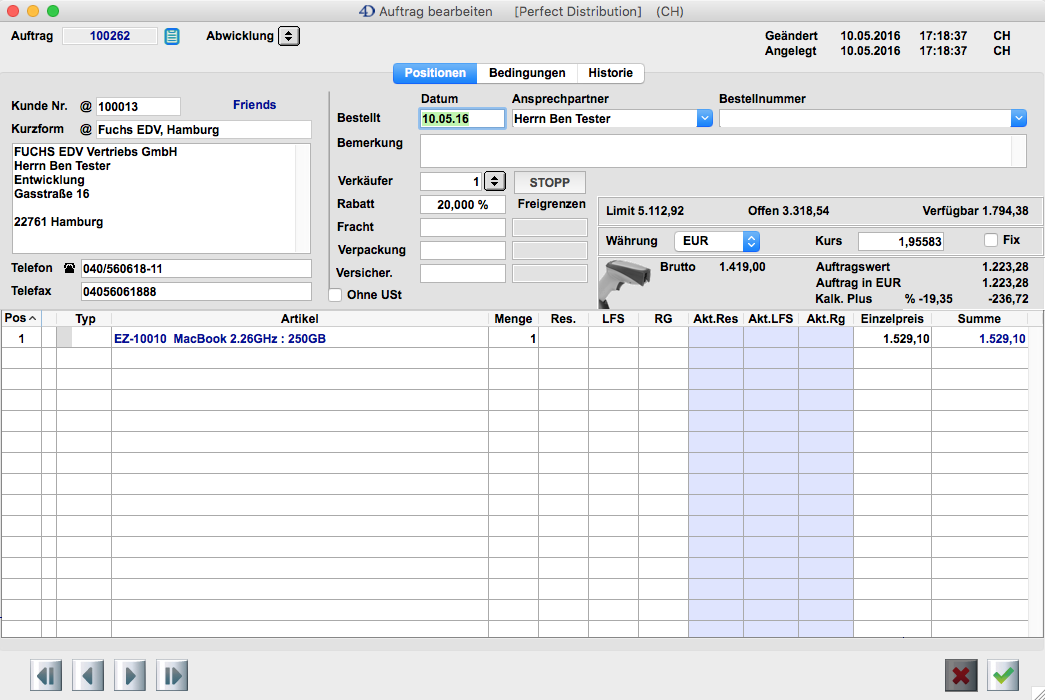The height and width of the screenshot is (700, 1045).
Task: Open the Abwicklung popup menu
Action: coord(288,36)
